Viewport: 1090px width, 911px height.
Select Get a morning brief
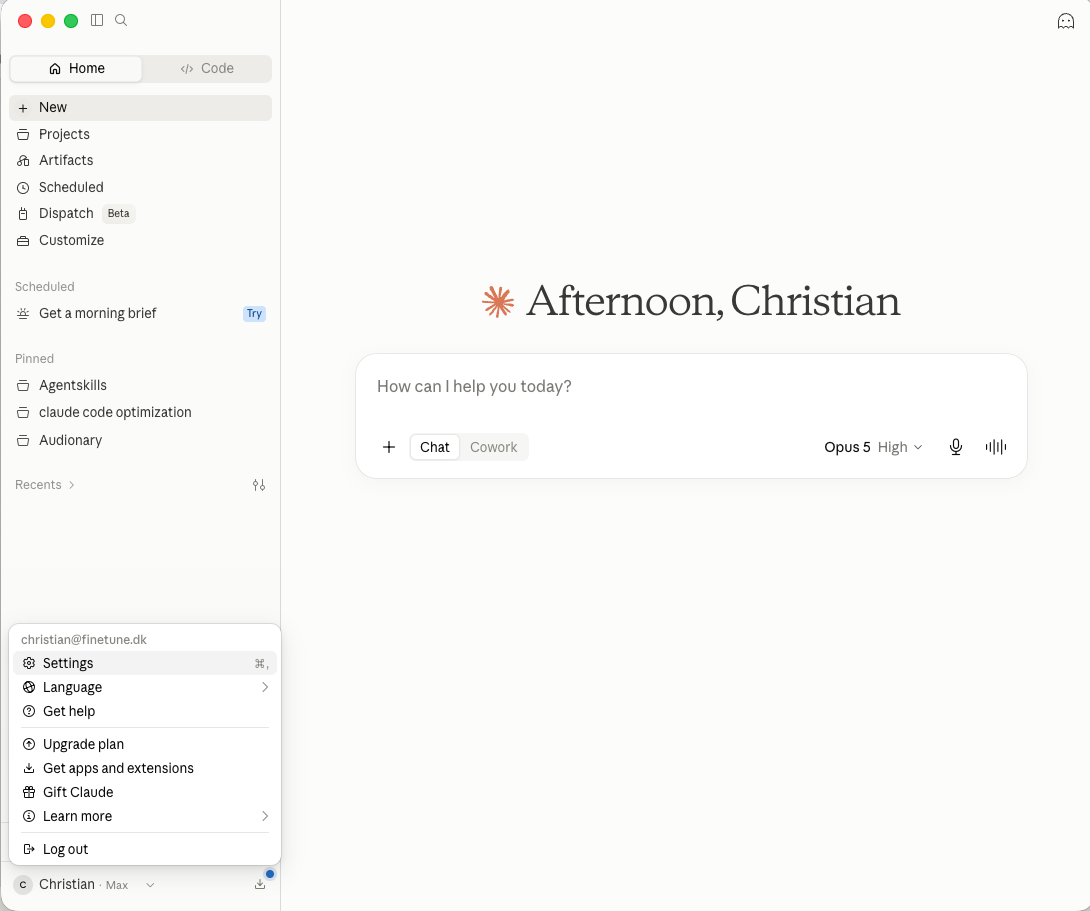click(x=140, y=313)
